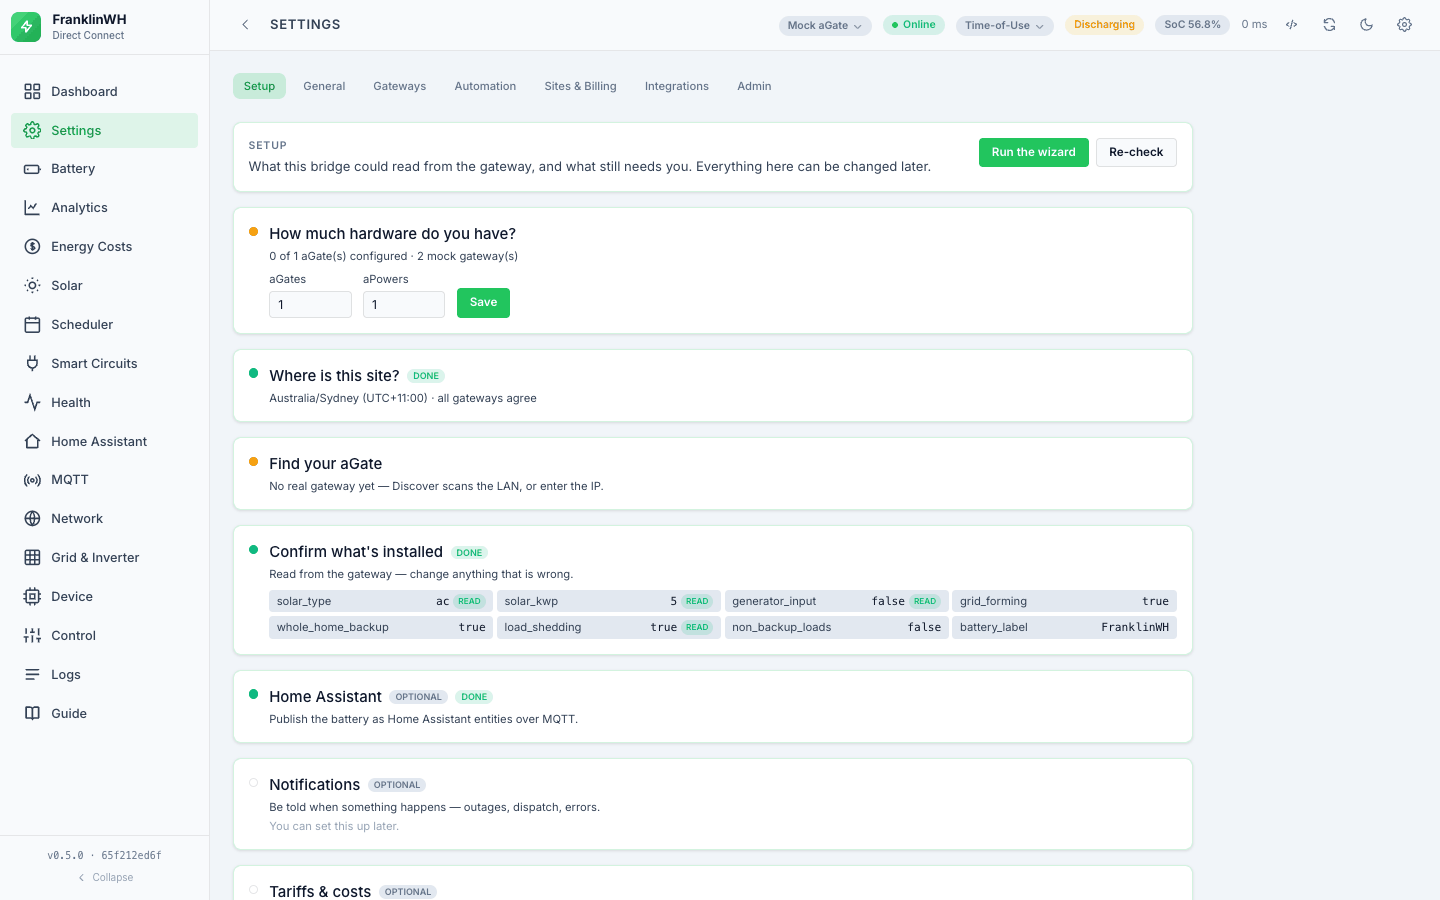Click the whole_home_backup value cell
Viewport: 1440px width, 900px height.
pyautogui.click(x=381, y=627)
